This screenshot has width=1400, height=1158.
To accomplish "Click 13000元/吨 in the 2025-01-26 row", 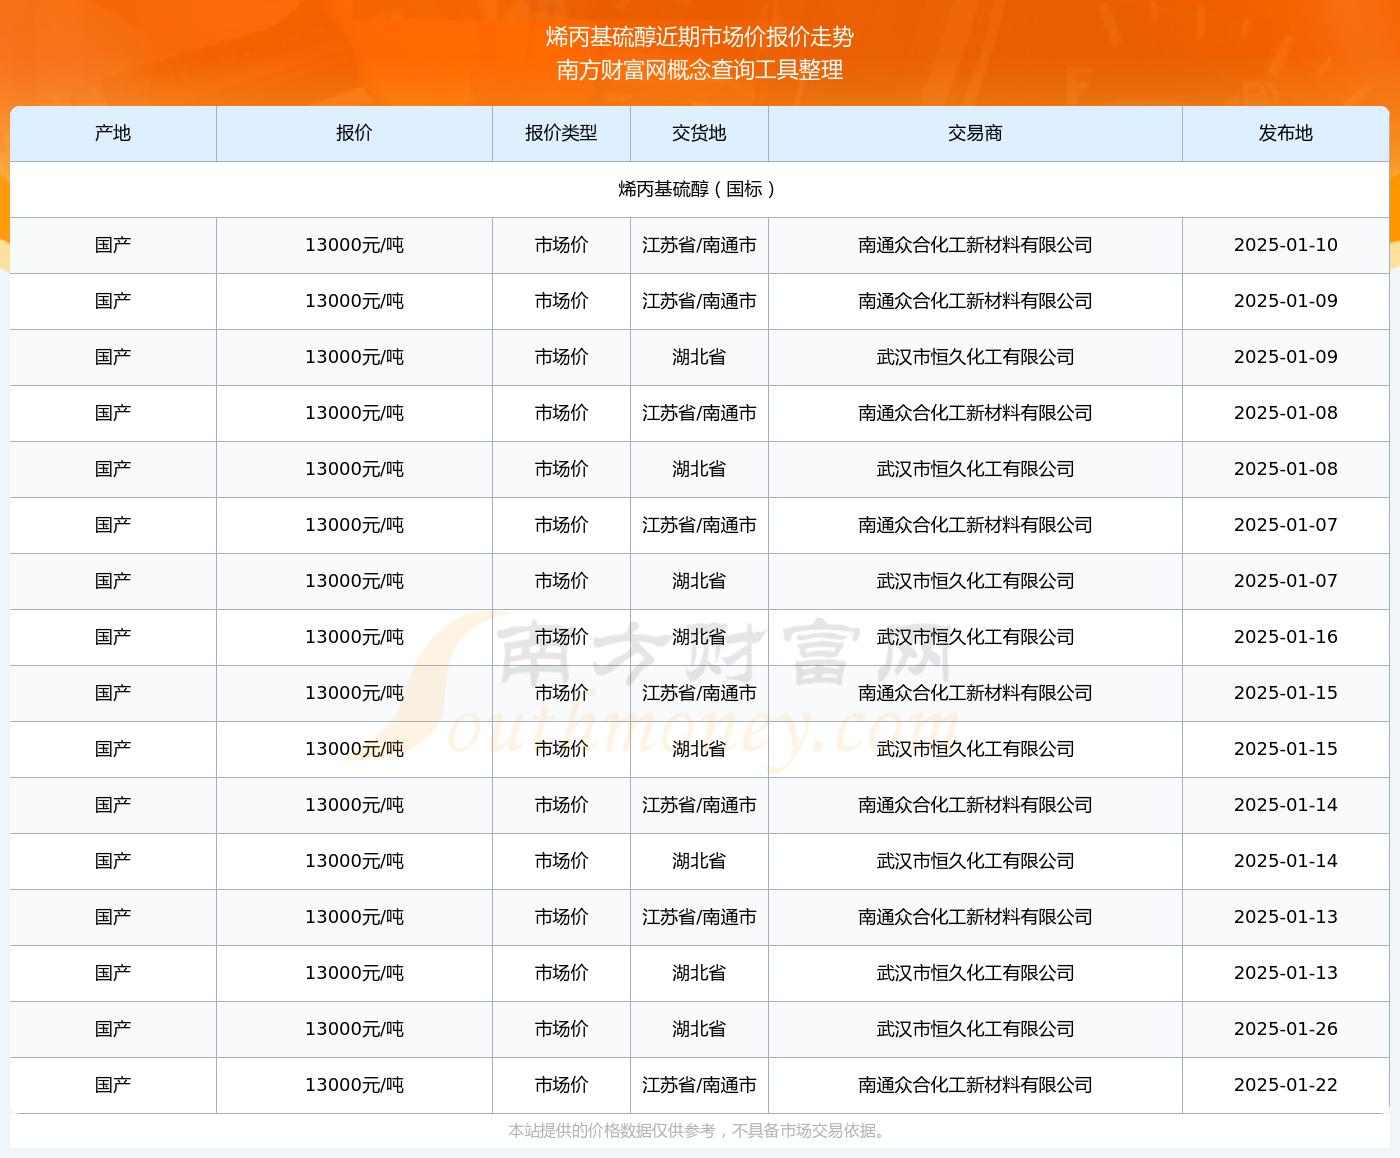I will tap(354, 1029).
